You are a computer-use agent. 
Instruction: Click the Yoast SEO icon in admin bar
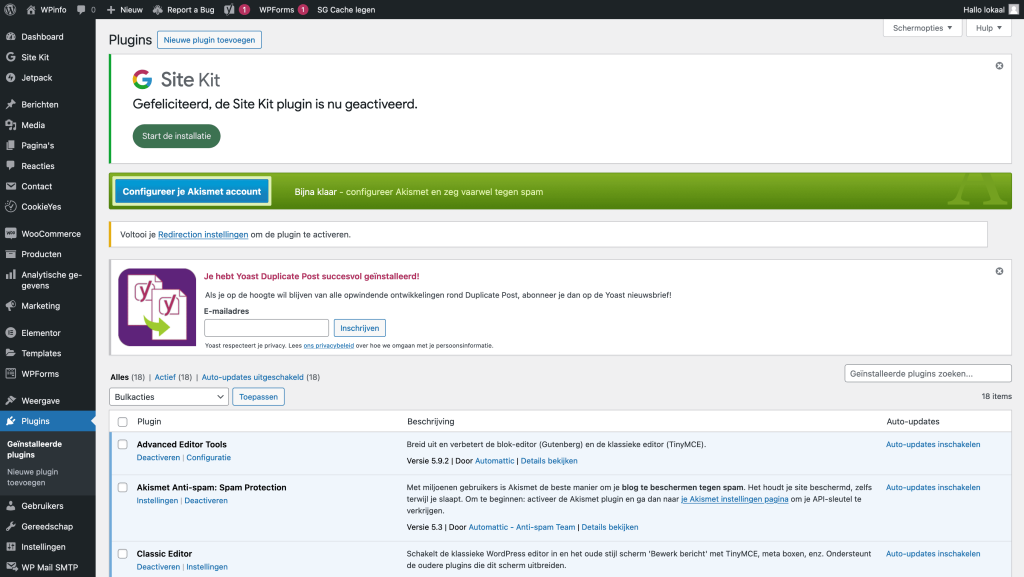point(230,9)
